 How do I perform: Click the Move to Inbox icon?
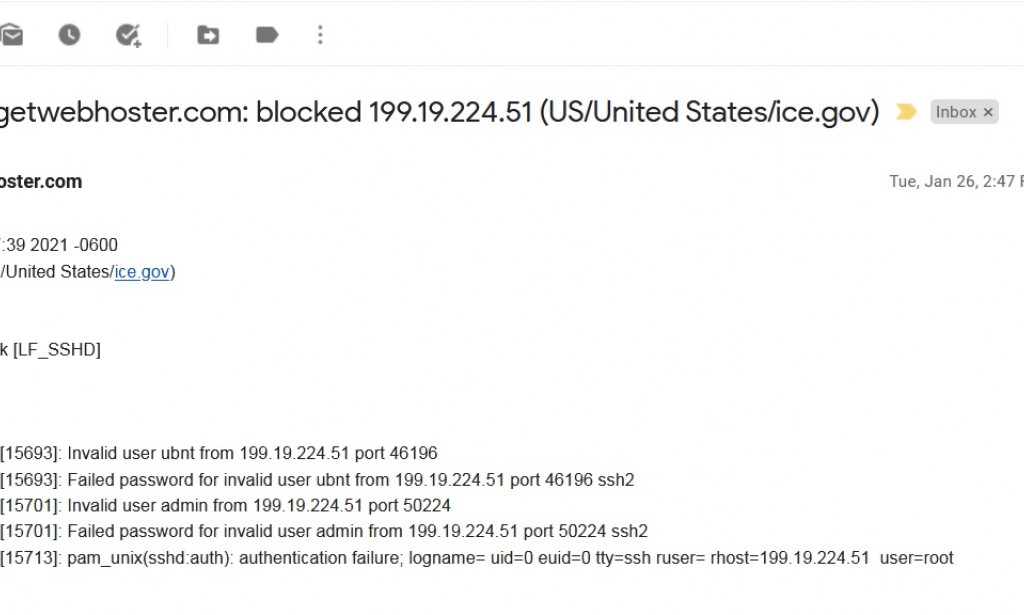(x=14, y=34)
